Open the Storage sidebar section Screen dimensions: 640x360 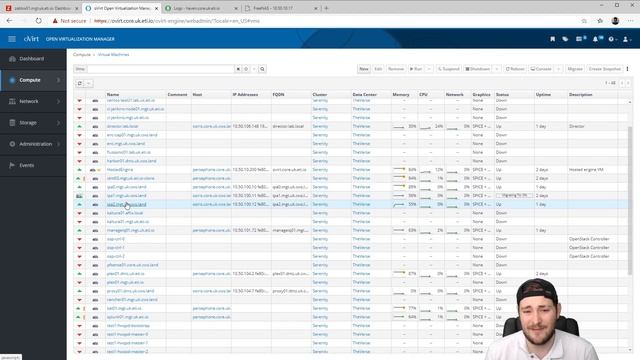click(x=33, y=122)
